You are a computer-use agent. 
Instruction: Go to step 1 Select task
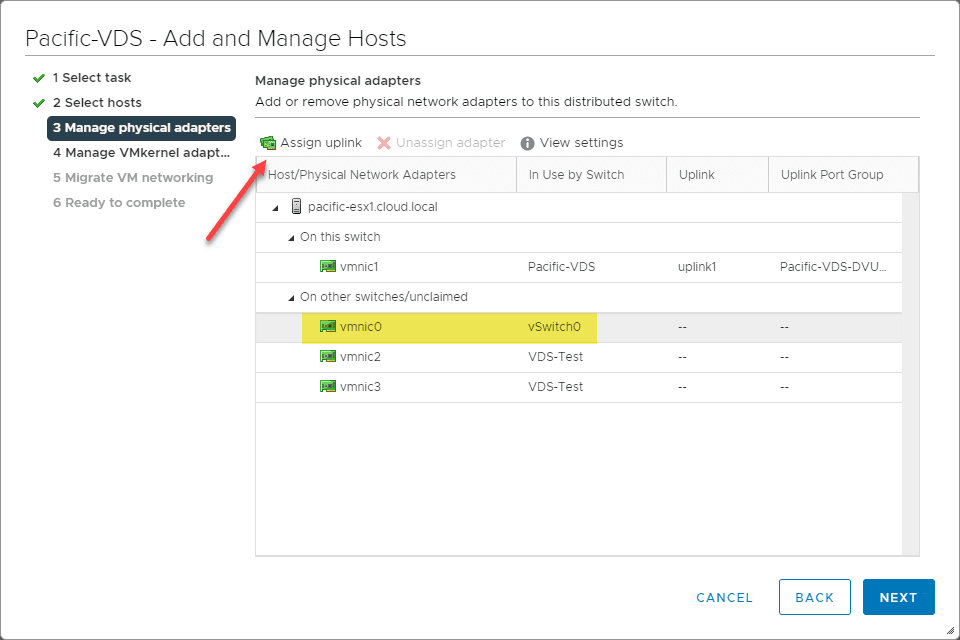91,78
